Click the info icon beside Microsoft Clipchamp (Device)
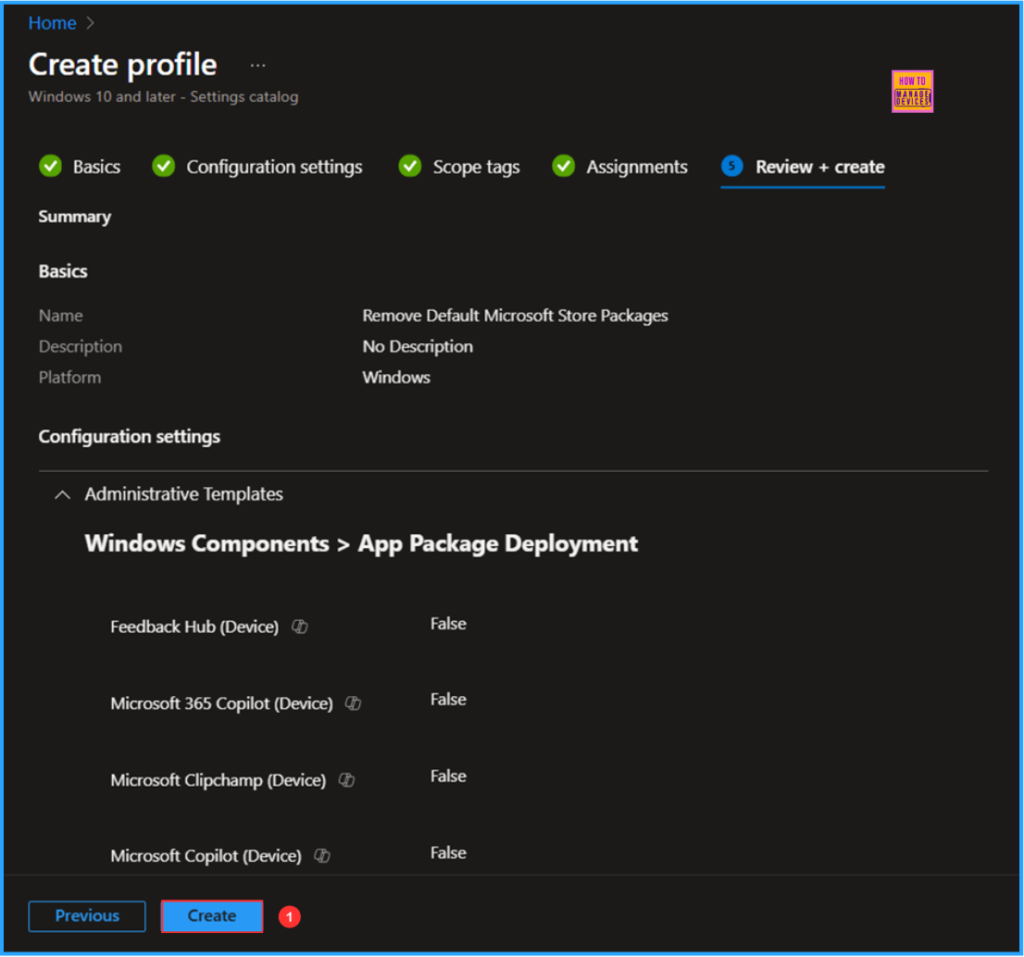 (346, 780)
